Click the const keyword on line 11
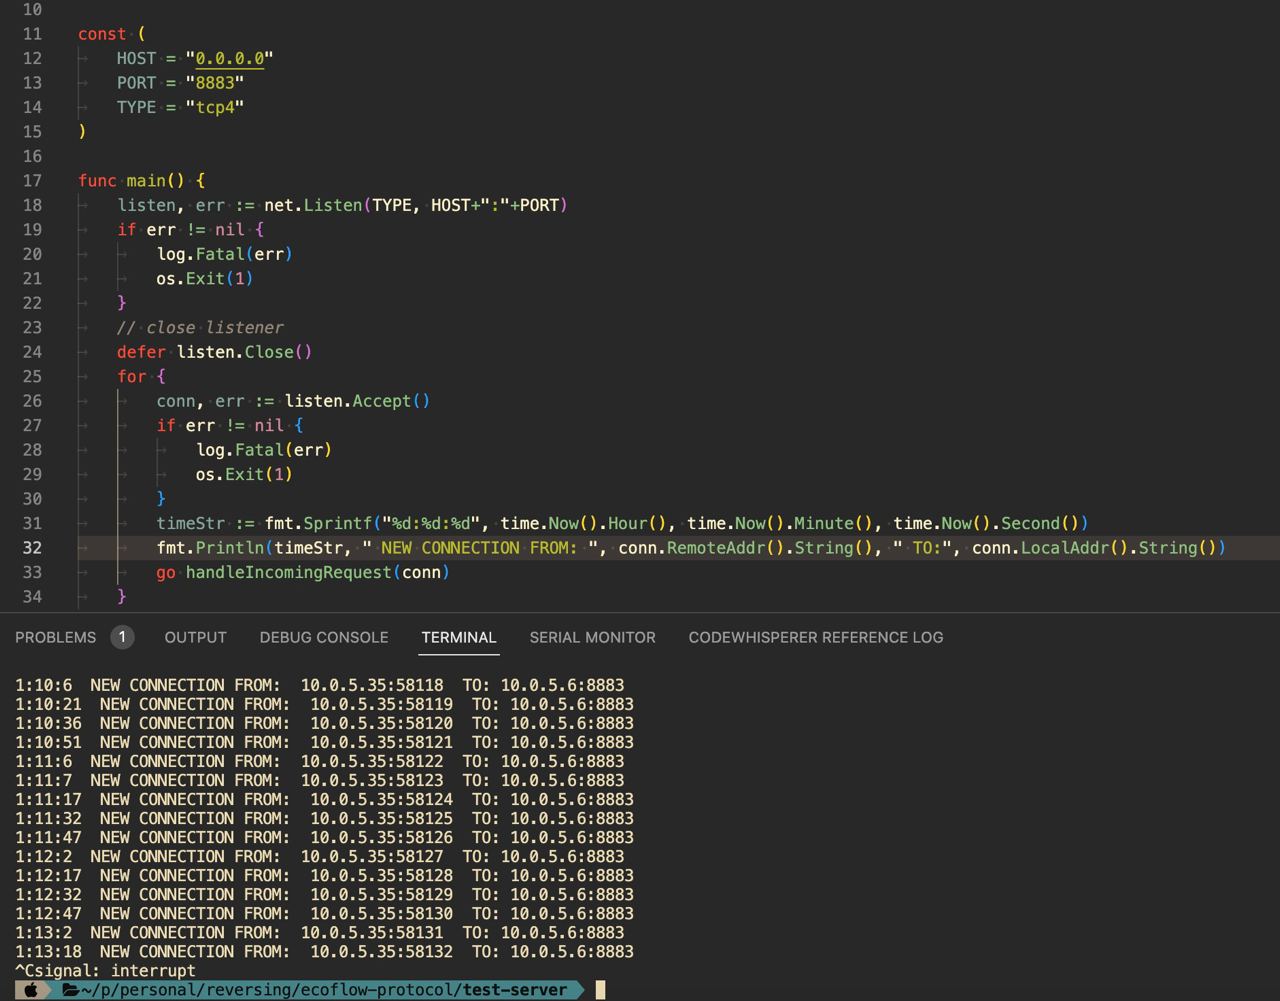 (102, 34)
